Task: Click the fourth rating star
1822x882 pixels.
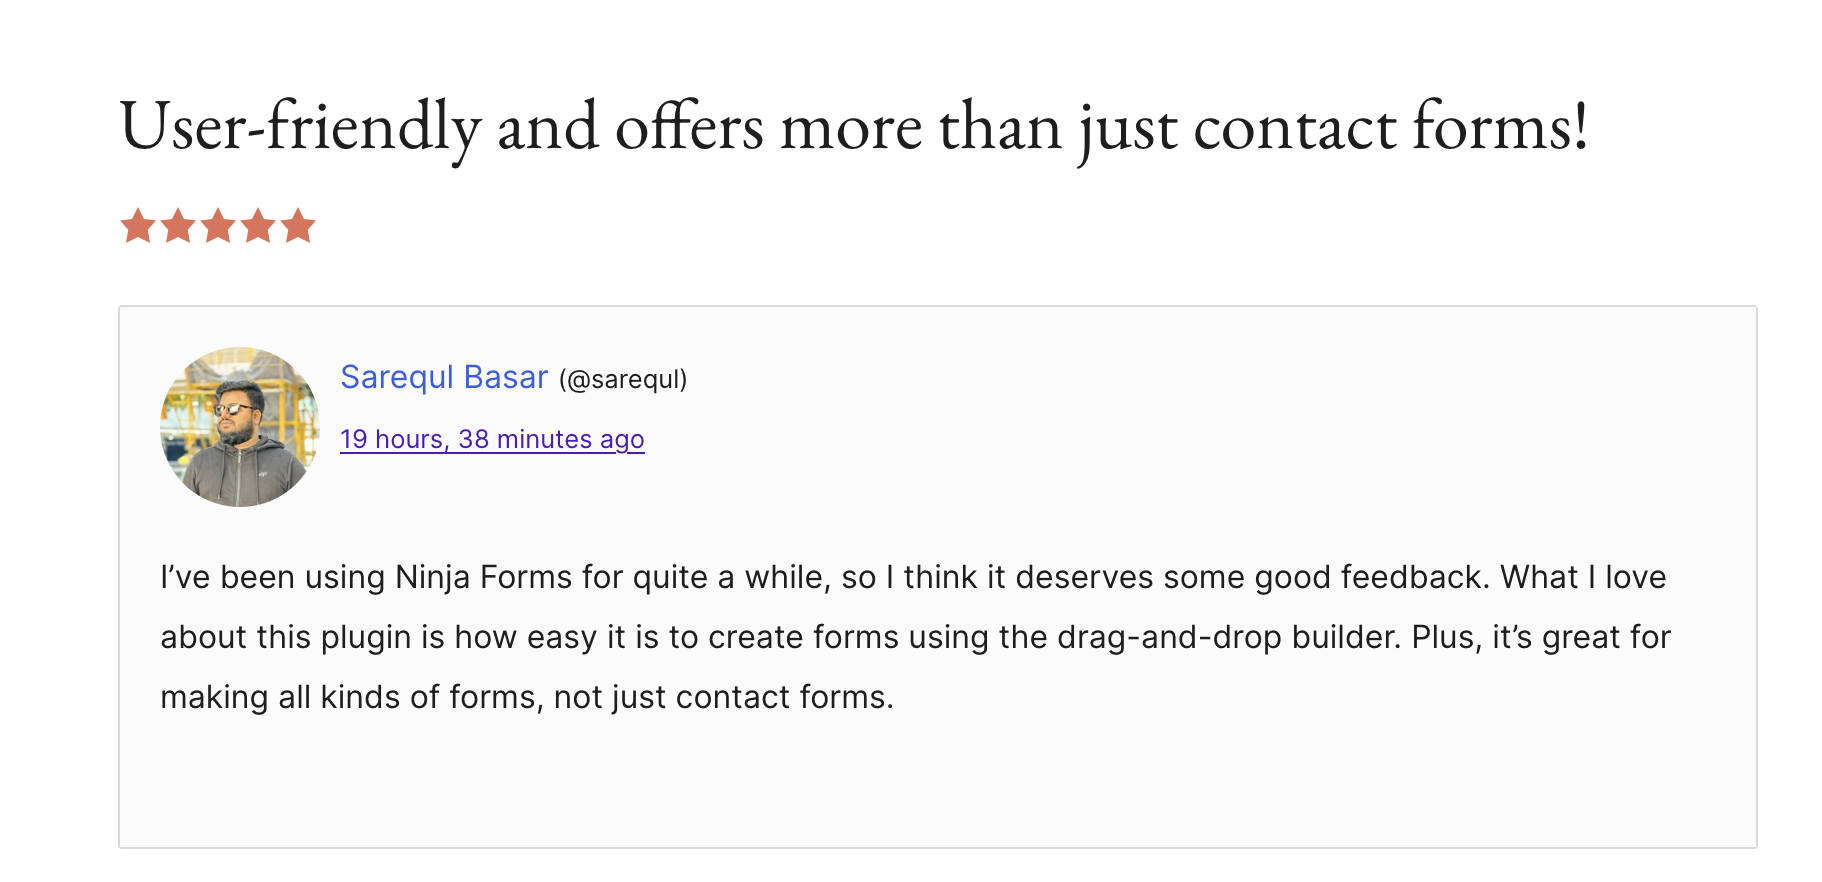Action: point(258,226)
